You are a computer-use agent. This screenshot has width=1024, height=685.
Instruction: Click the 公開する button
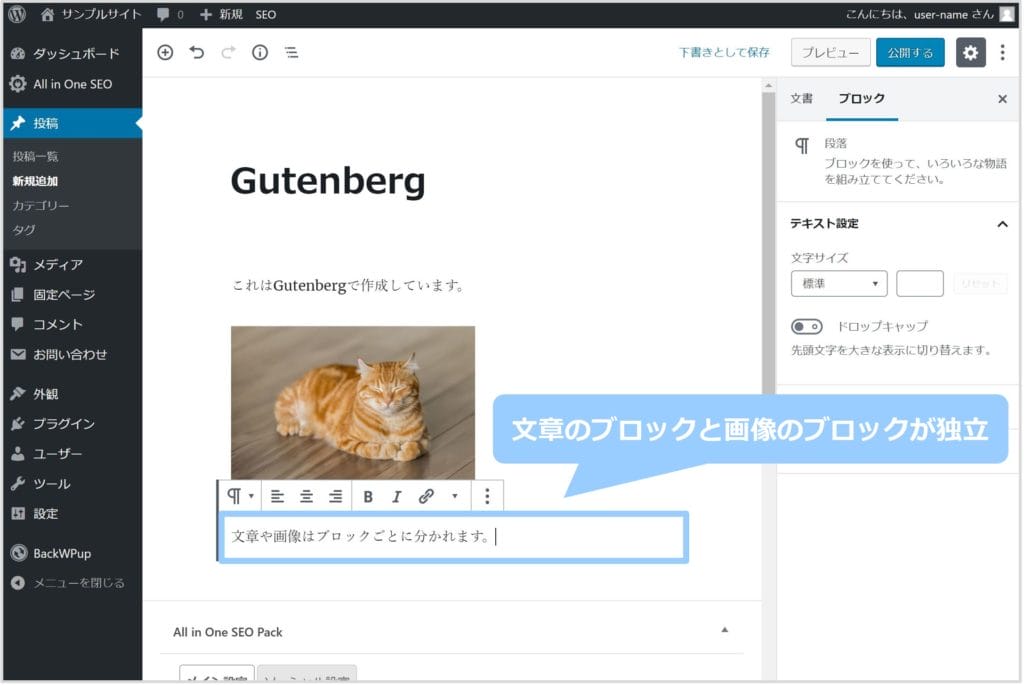tap(910, 53)
